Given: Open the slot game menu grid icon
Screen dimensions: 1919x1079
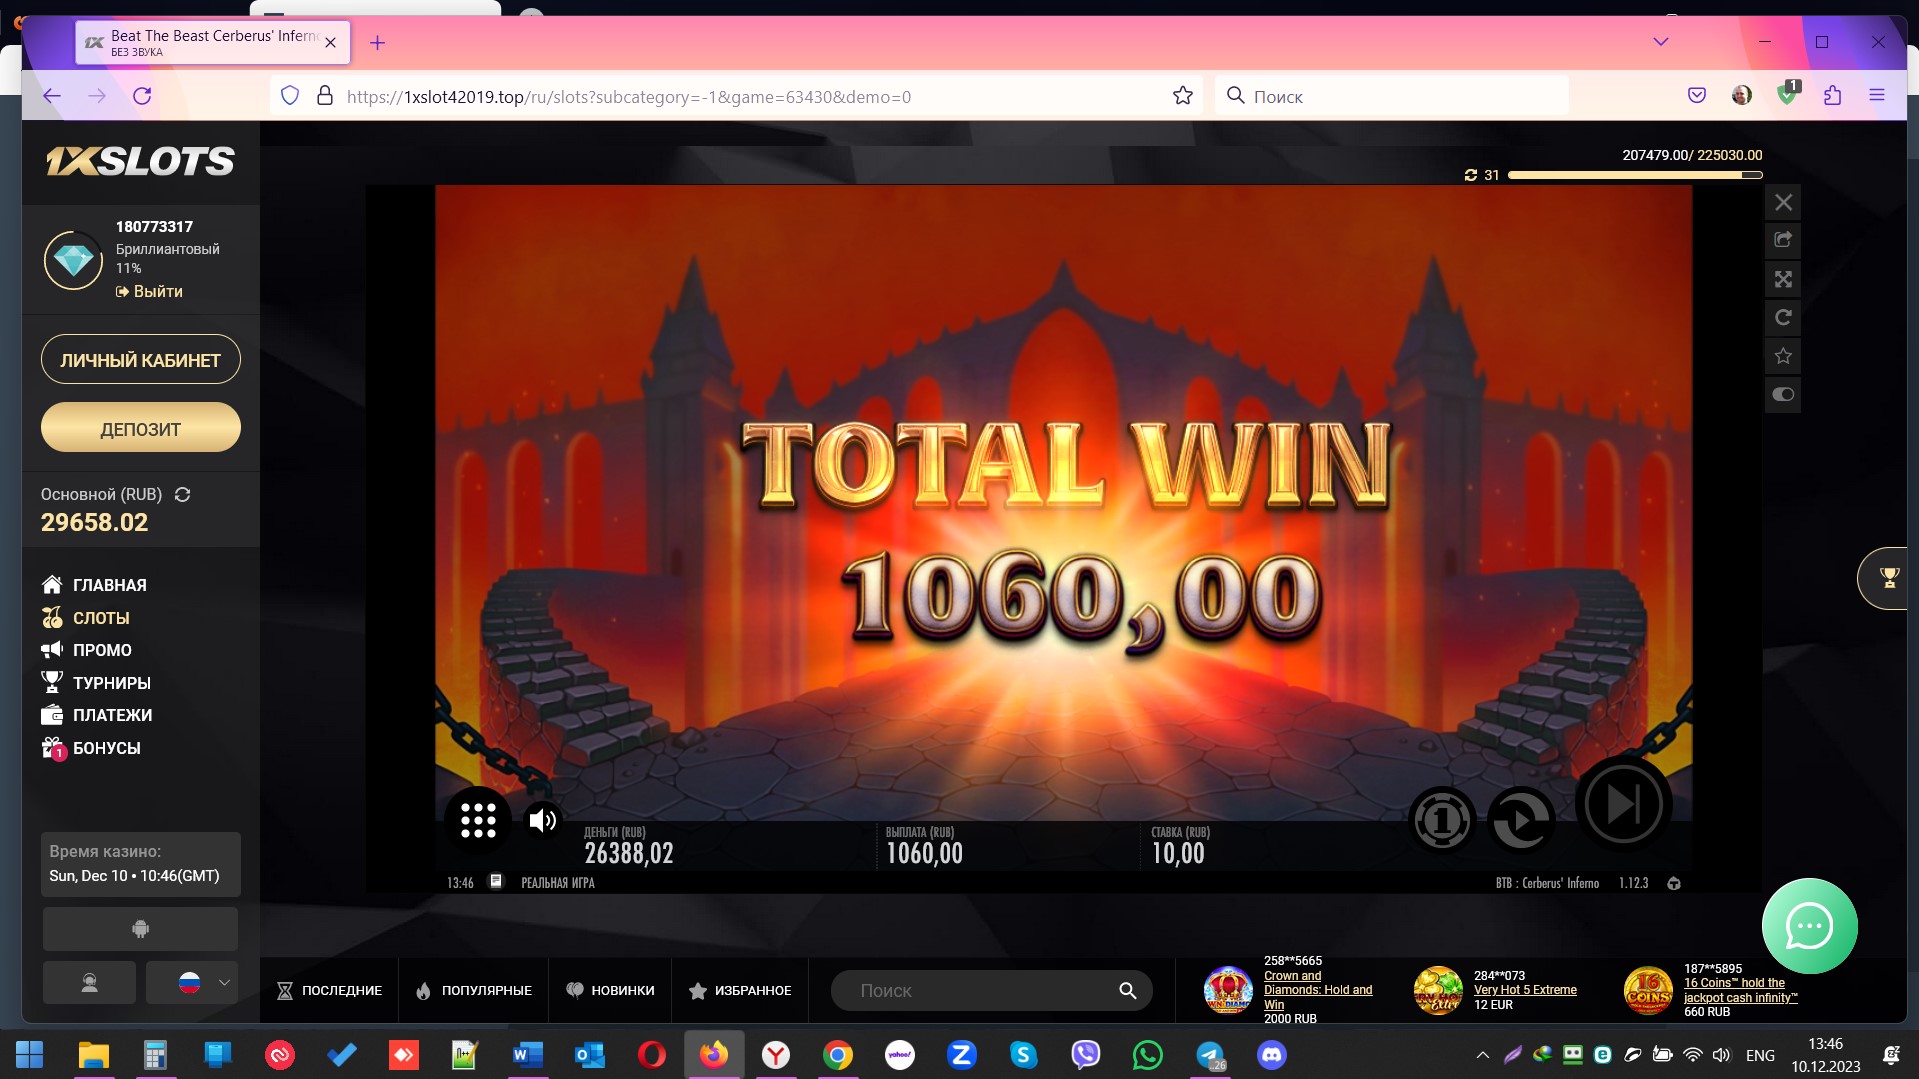Looking at the screenshot, I should pos(478,820).
